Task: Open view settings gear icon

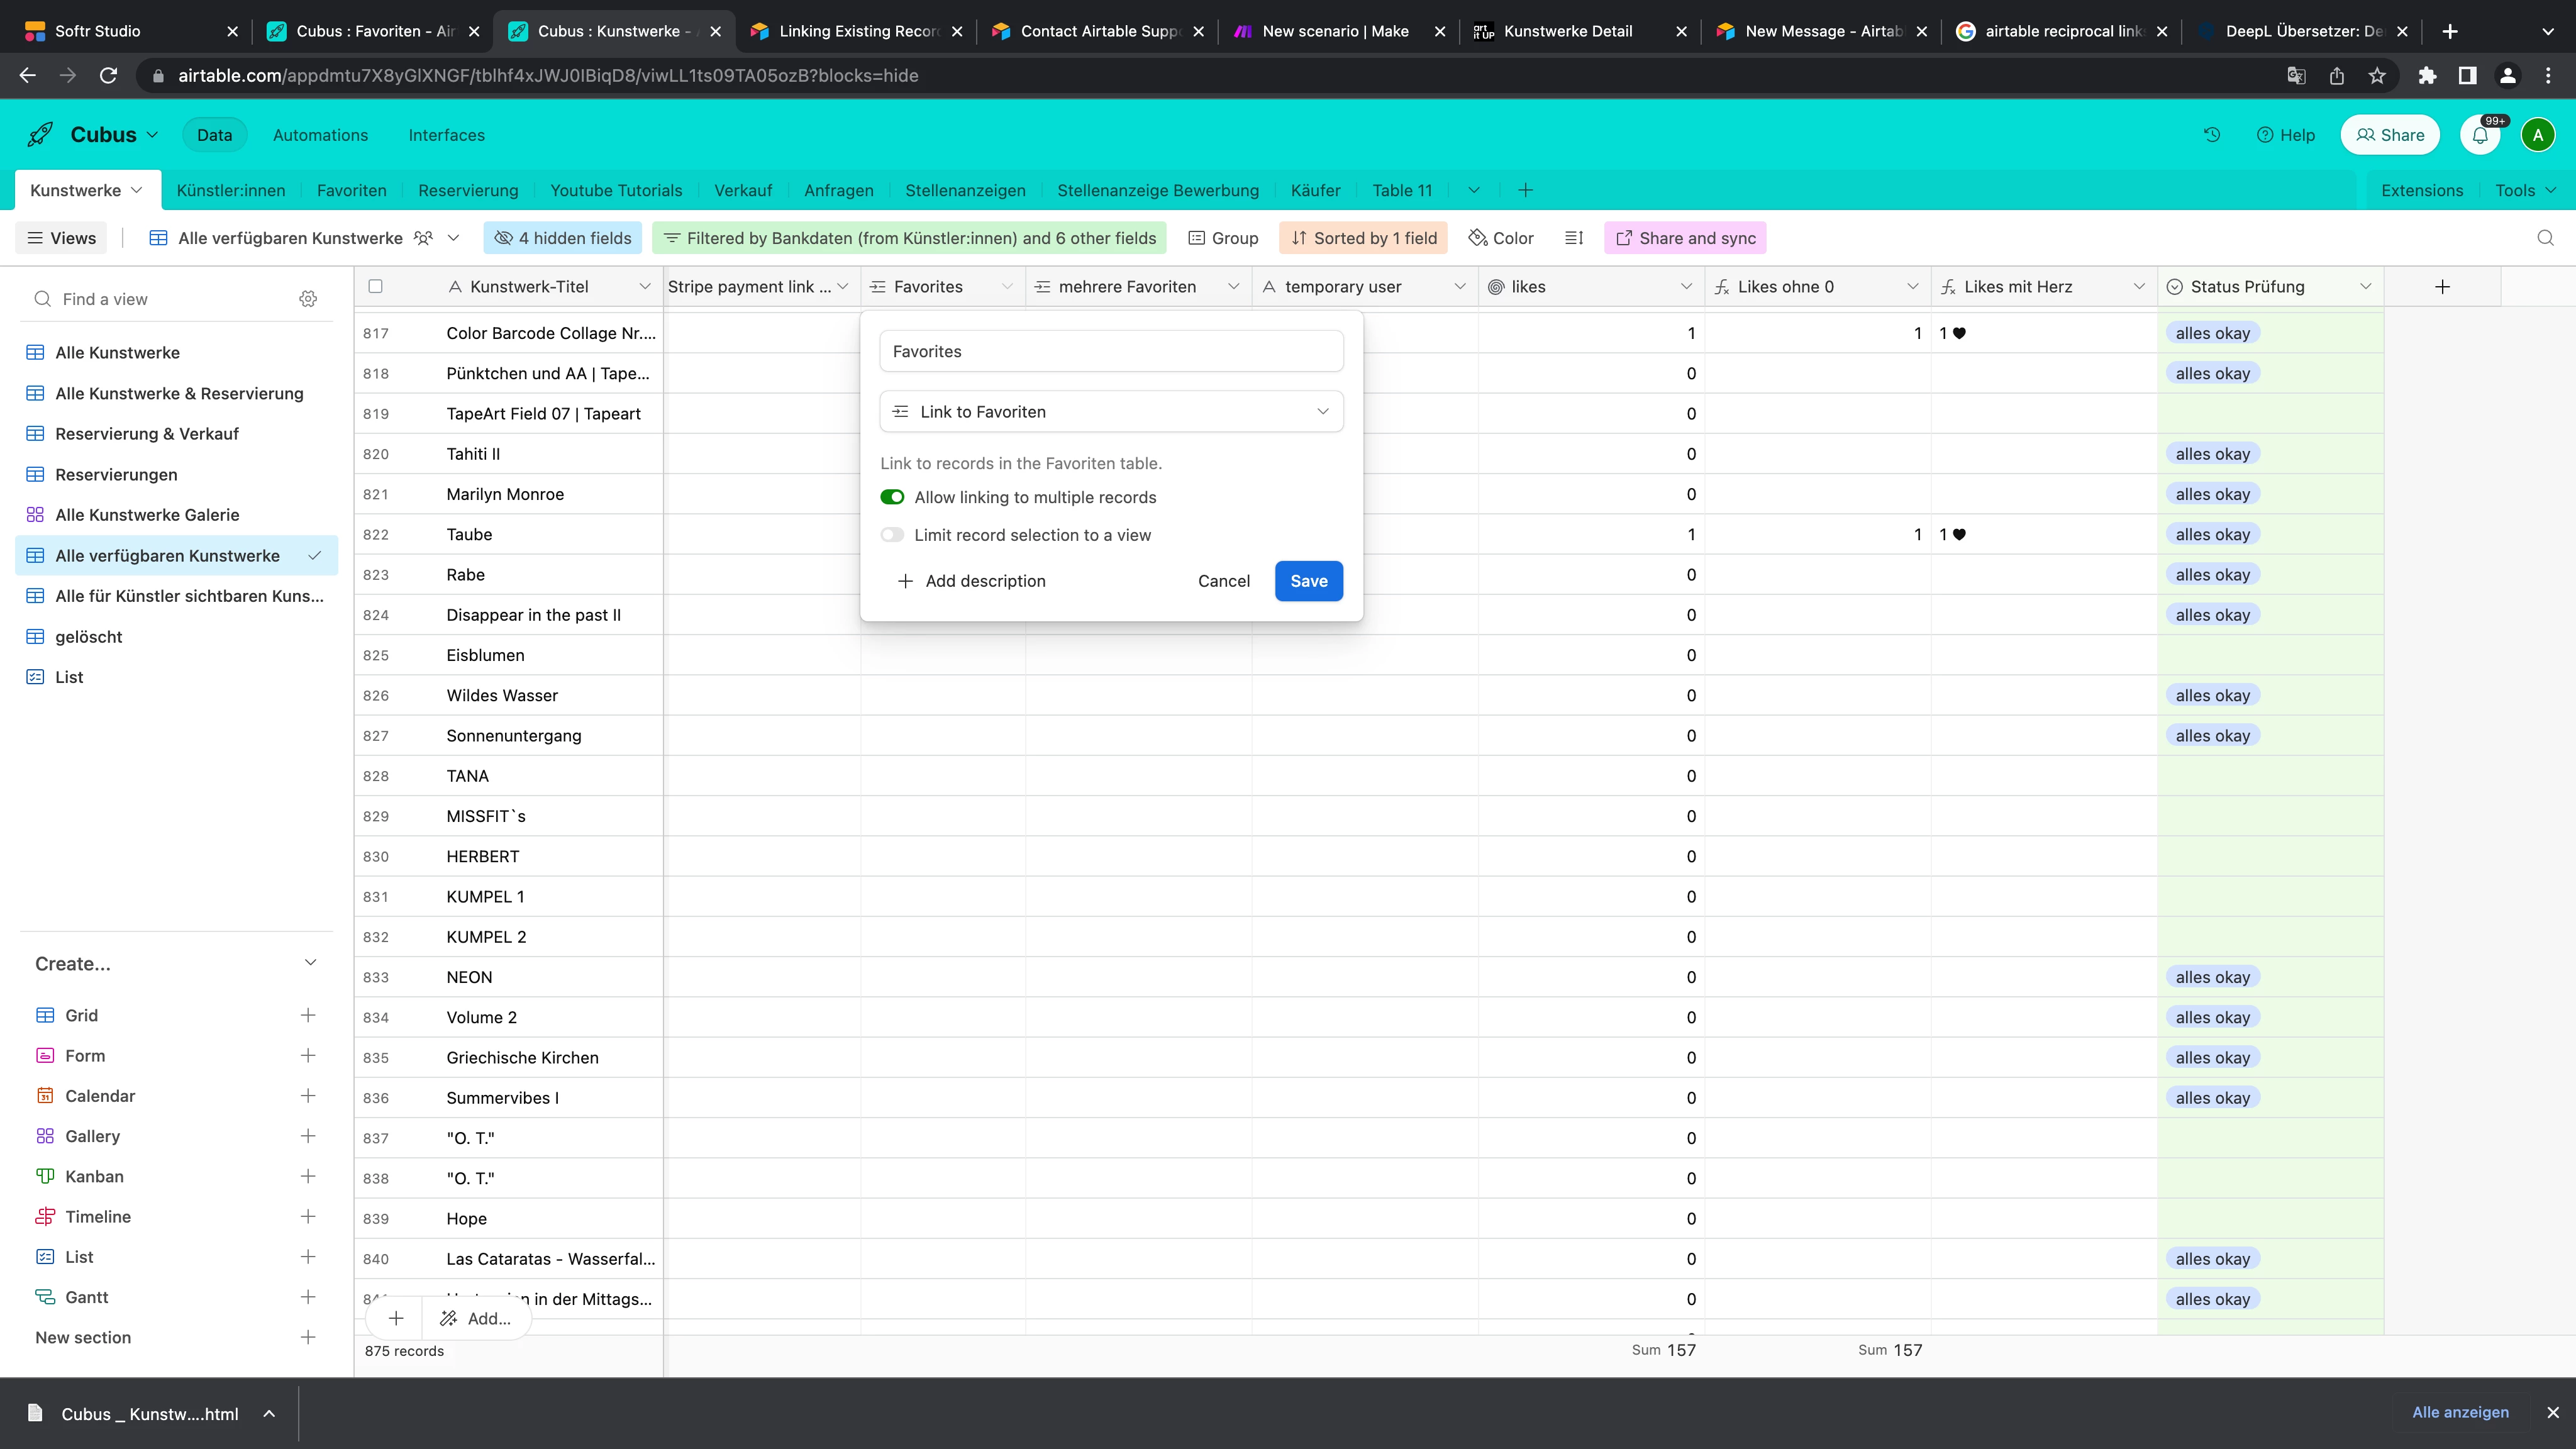Action: (x=308, y=299)
